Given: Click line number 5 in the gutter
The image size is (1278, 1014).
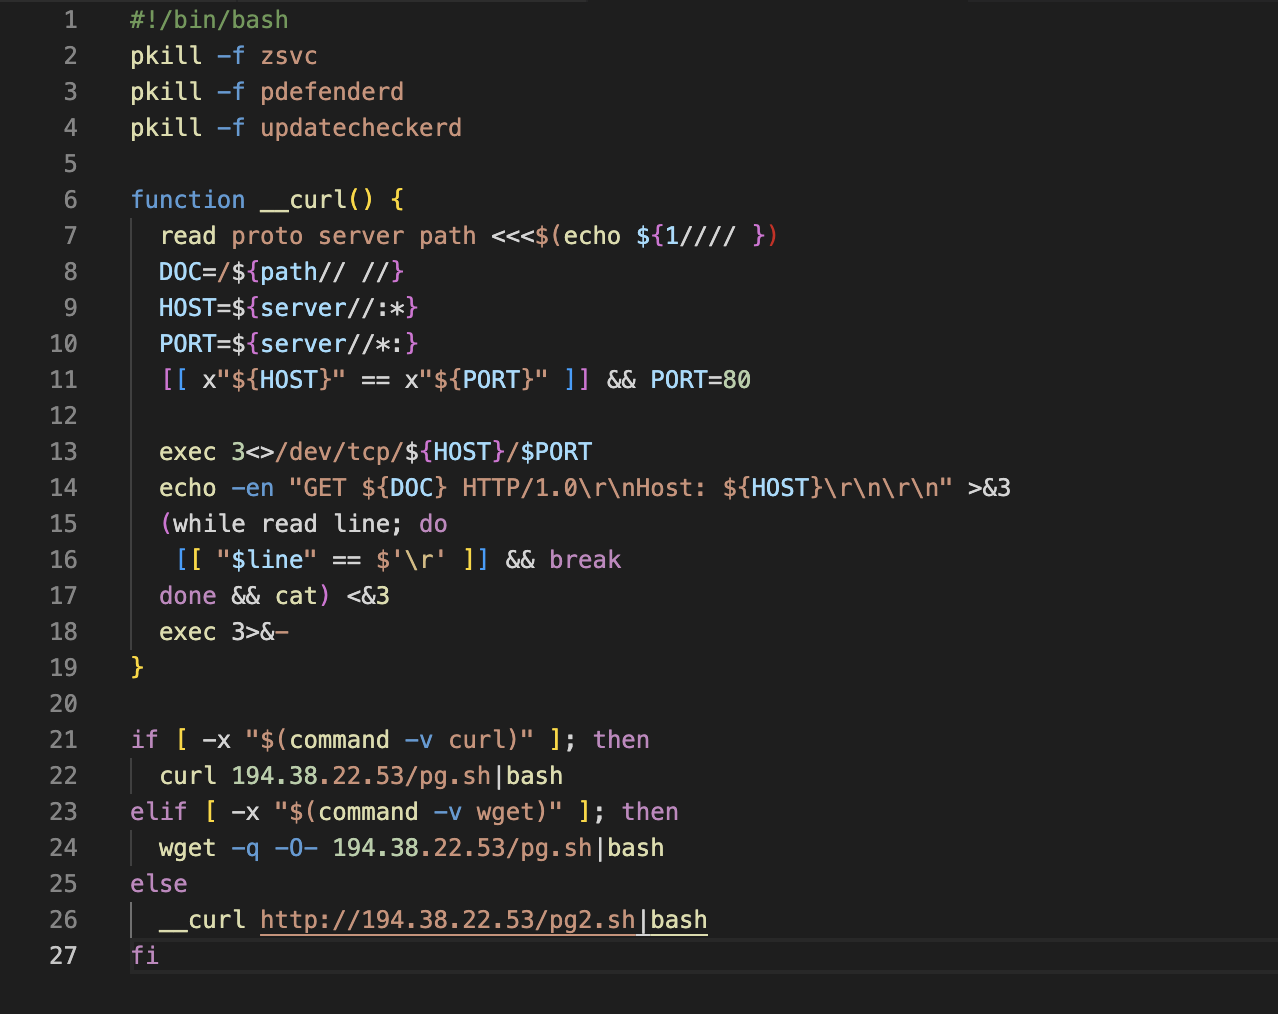Looking at the screenshot, I should (x=70, y=164).
